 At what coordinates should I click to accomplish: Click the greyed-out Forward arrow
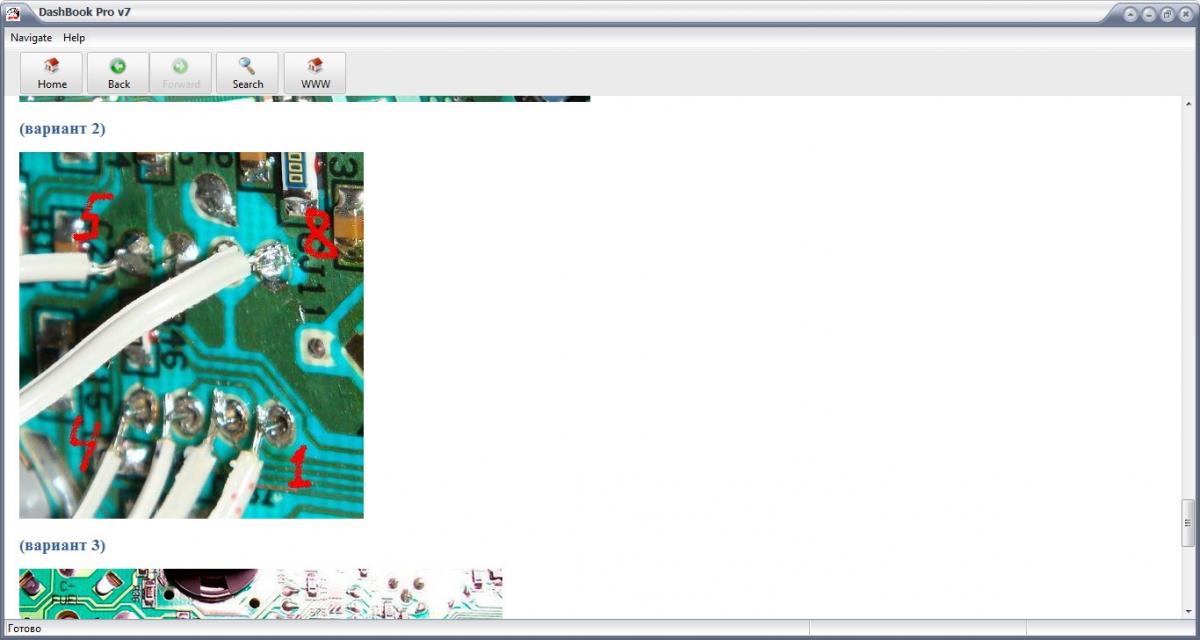[180, 73]
